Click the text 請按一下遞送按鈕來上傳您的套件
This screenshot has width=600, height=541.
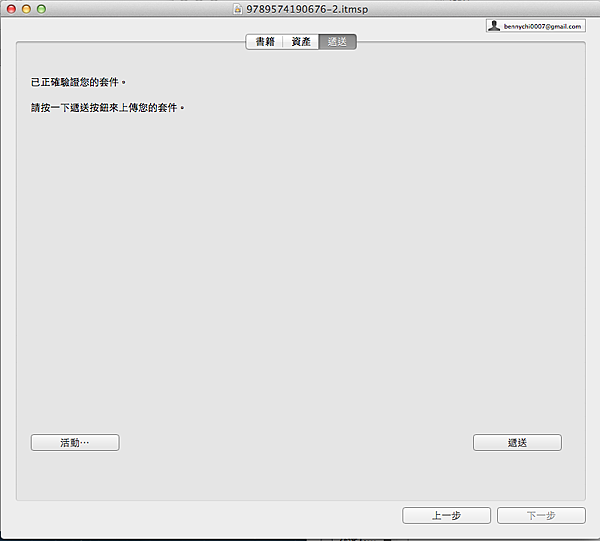(108, 108)
